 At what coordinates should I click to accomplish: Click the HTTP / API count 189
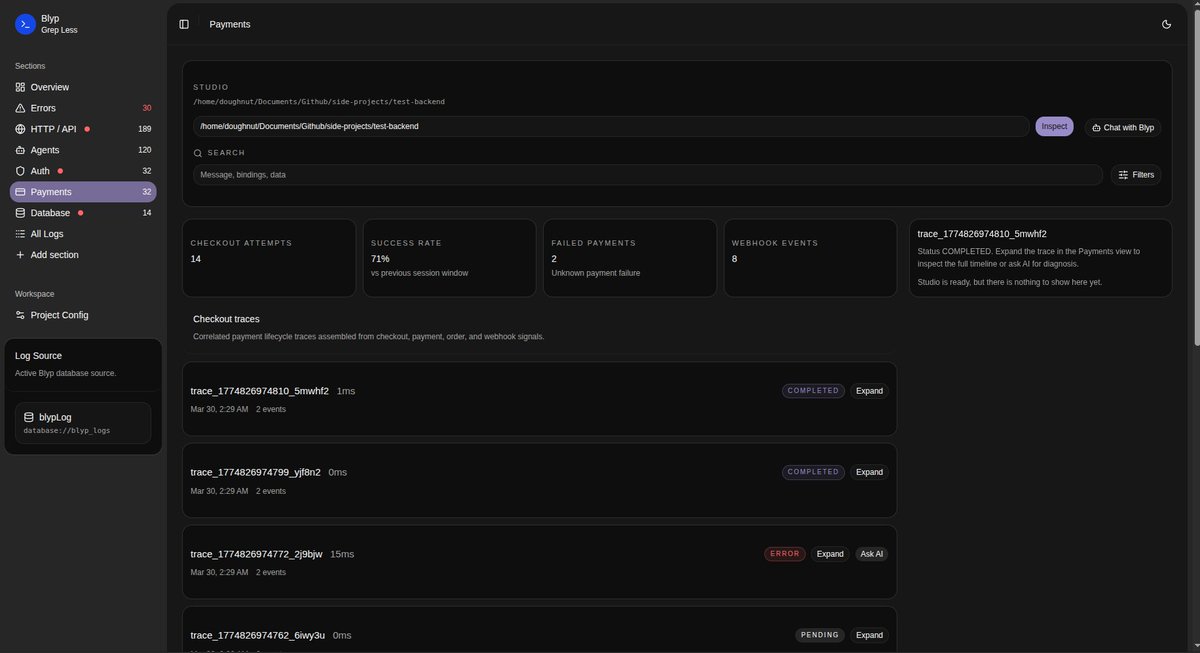pos(145,129)
